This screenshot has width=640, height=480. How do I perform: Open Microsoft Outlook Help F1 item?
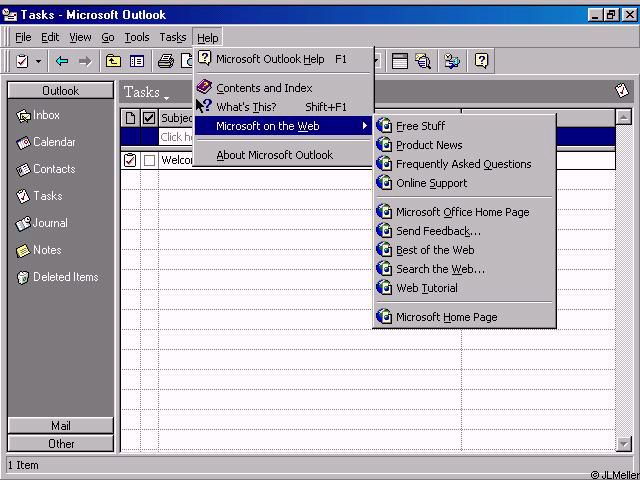coord(283,59)
